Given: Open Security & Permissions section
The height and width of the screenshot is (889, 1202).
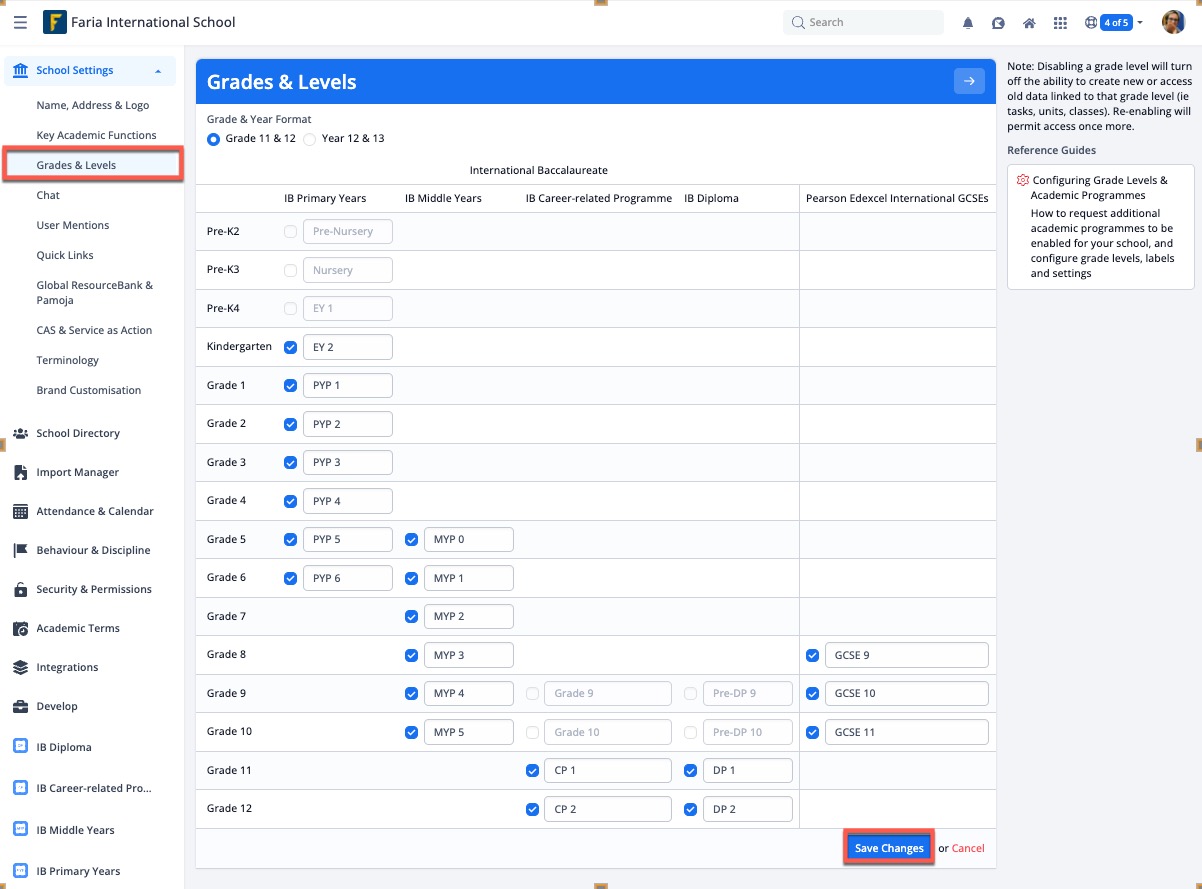Looking at the screenshot, I should tap(94, 589).
